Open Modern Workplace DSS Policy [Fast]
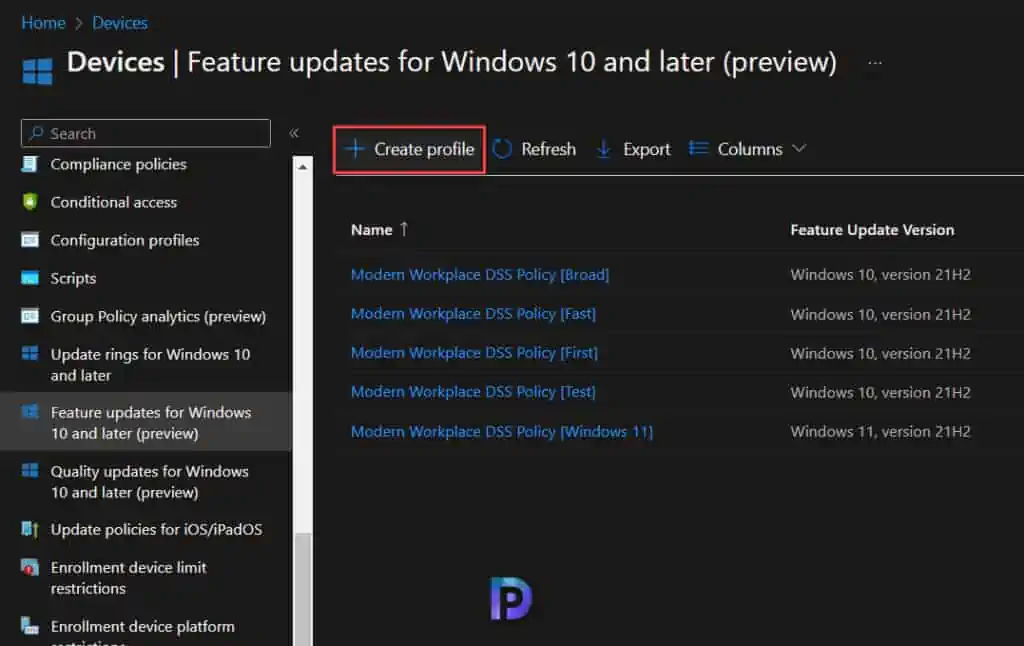Image resolution: width=1024 pixels, height=646 pixels. click(473, 314)
